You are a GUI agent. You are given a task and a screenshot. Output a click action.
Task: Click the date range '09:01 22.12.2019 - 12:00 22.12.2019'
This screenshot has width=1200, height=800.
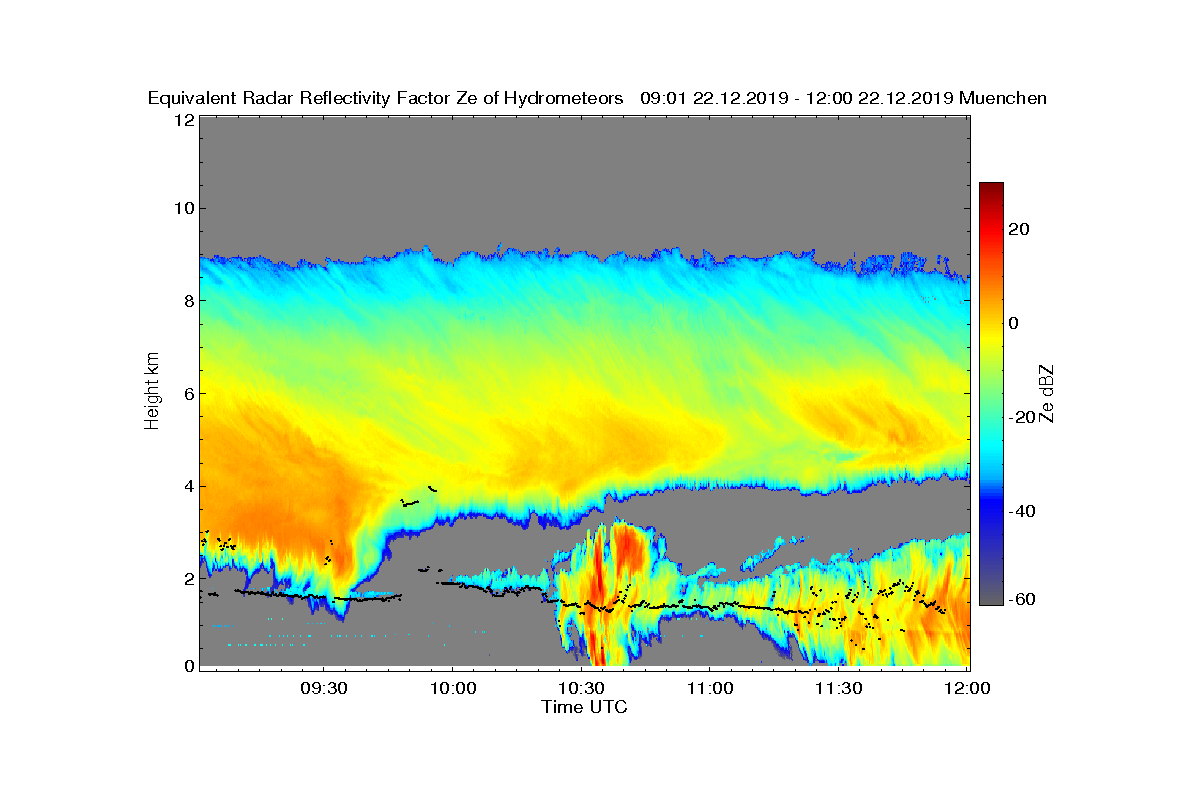(797, 98)
